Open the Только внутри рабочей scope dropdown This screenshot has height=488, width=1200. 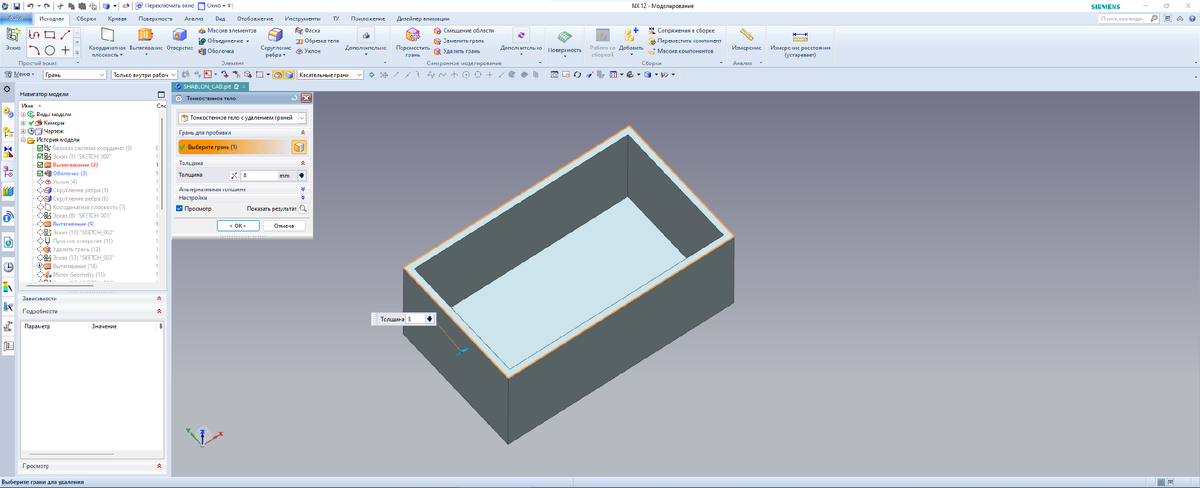[x=145, y=74]
